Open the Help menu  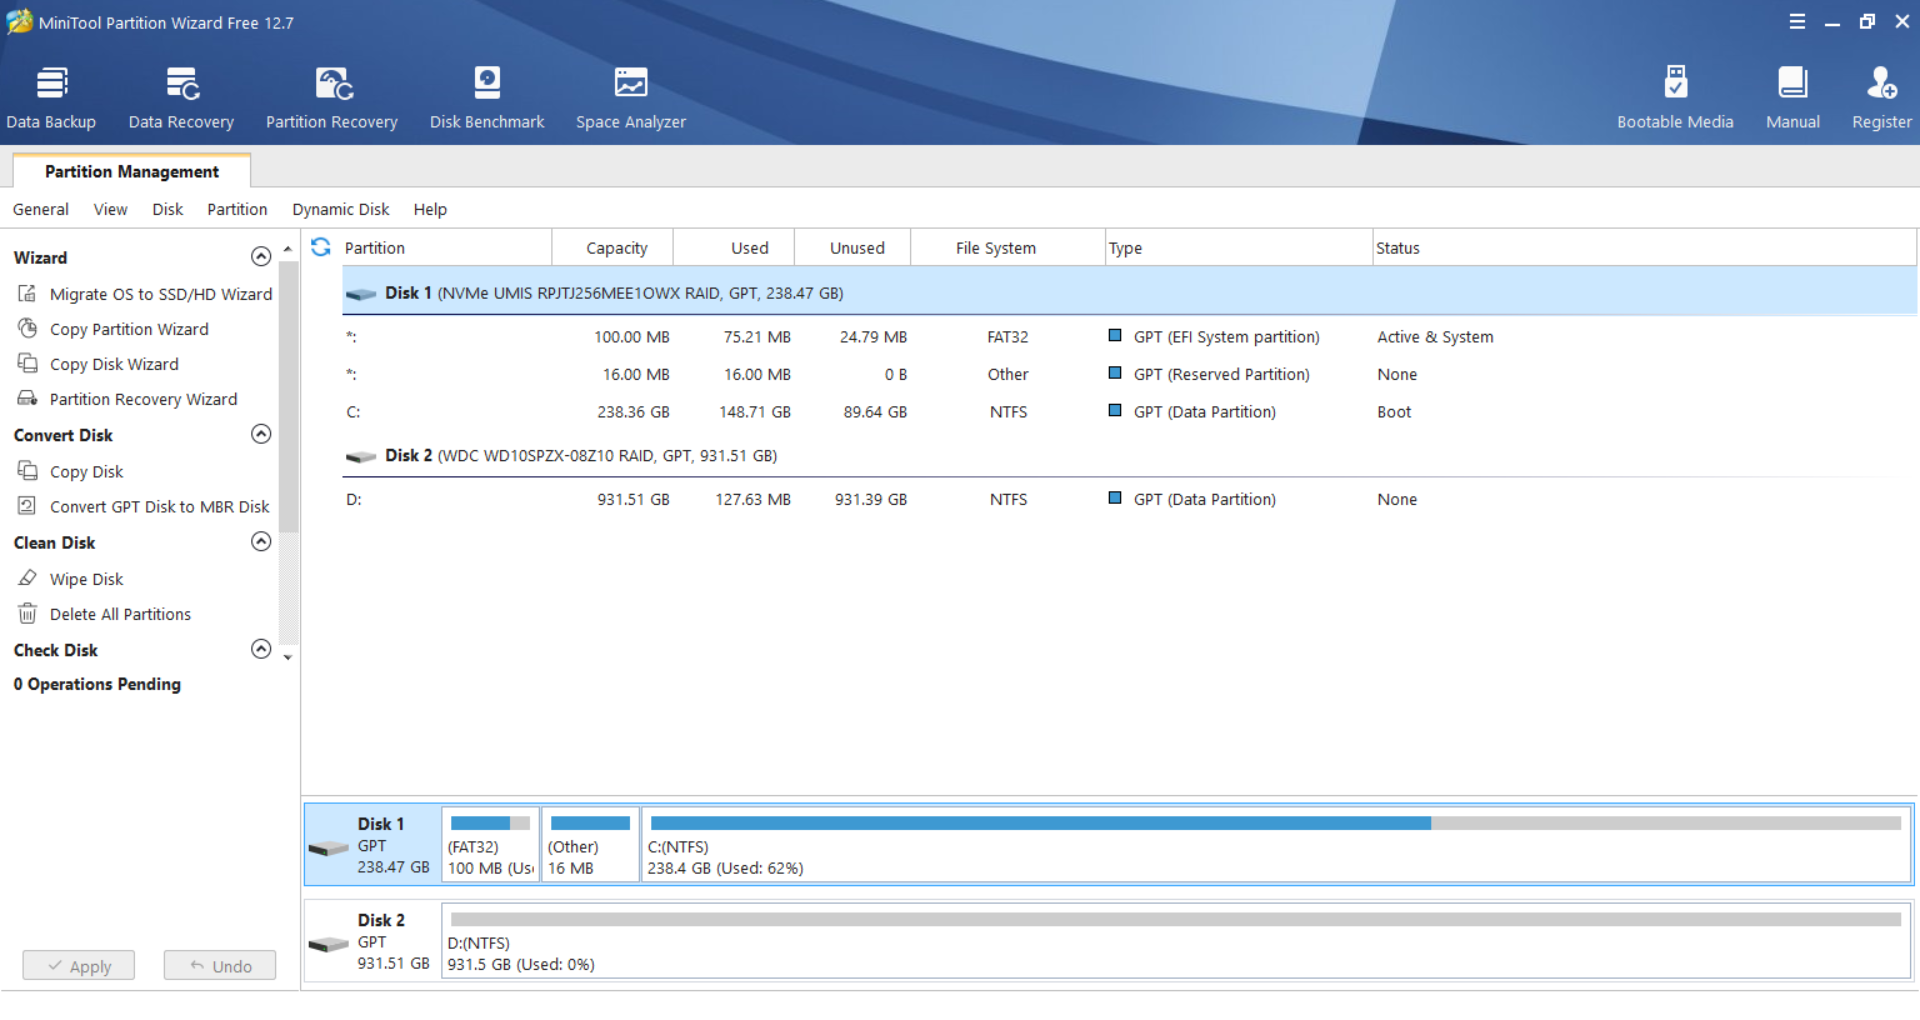coord(430,209)
